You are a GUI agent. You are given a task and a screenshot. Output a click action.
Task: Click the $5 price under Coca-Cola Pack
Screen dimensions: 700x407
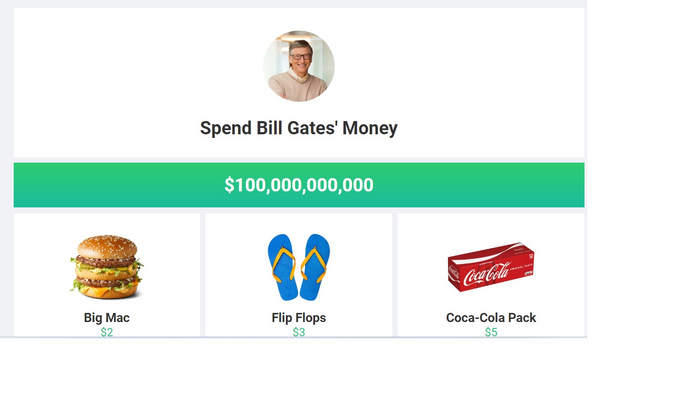coord(490,332)
